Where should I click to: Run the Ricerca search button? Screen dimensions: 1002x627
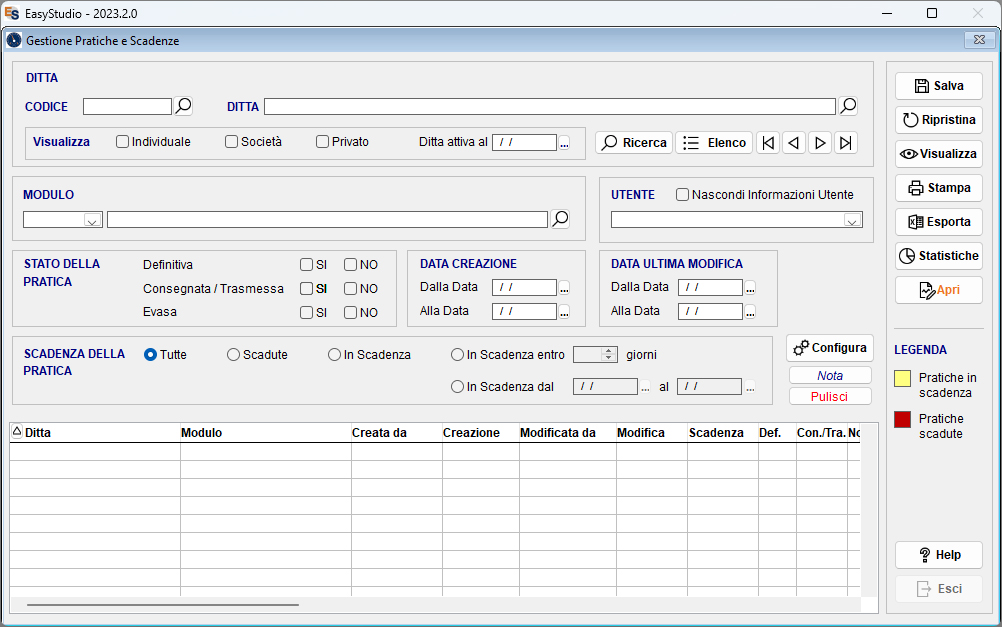coord(635,143)
